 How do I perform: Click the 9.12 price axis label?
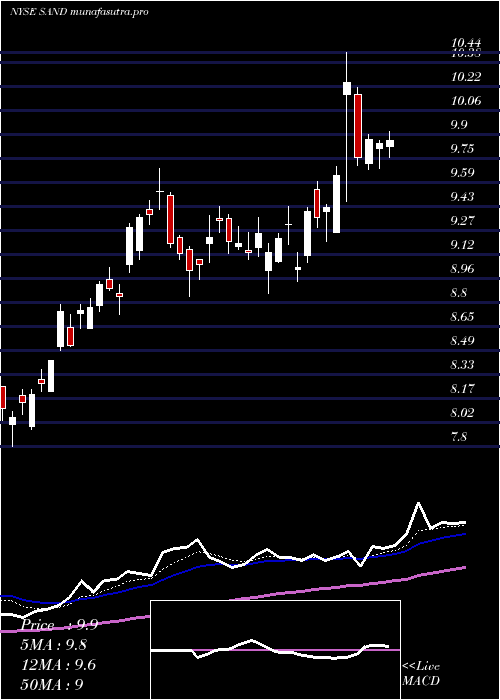point(462,245)
